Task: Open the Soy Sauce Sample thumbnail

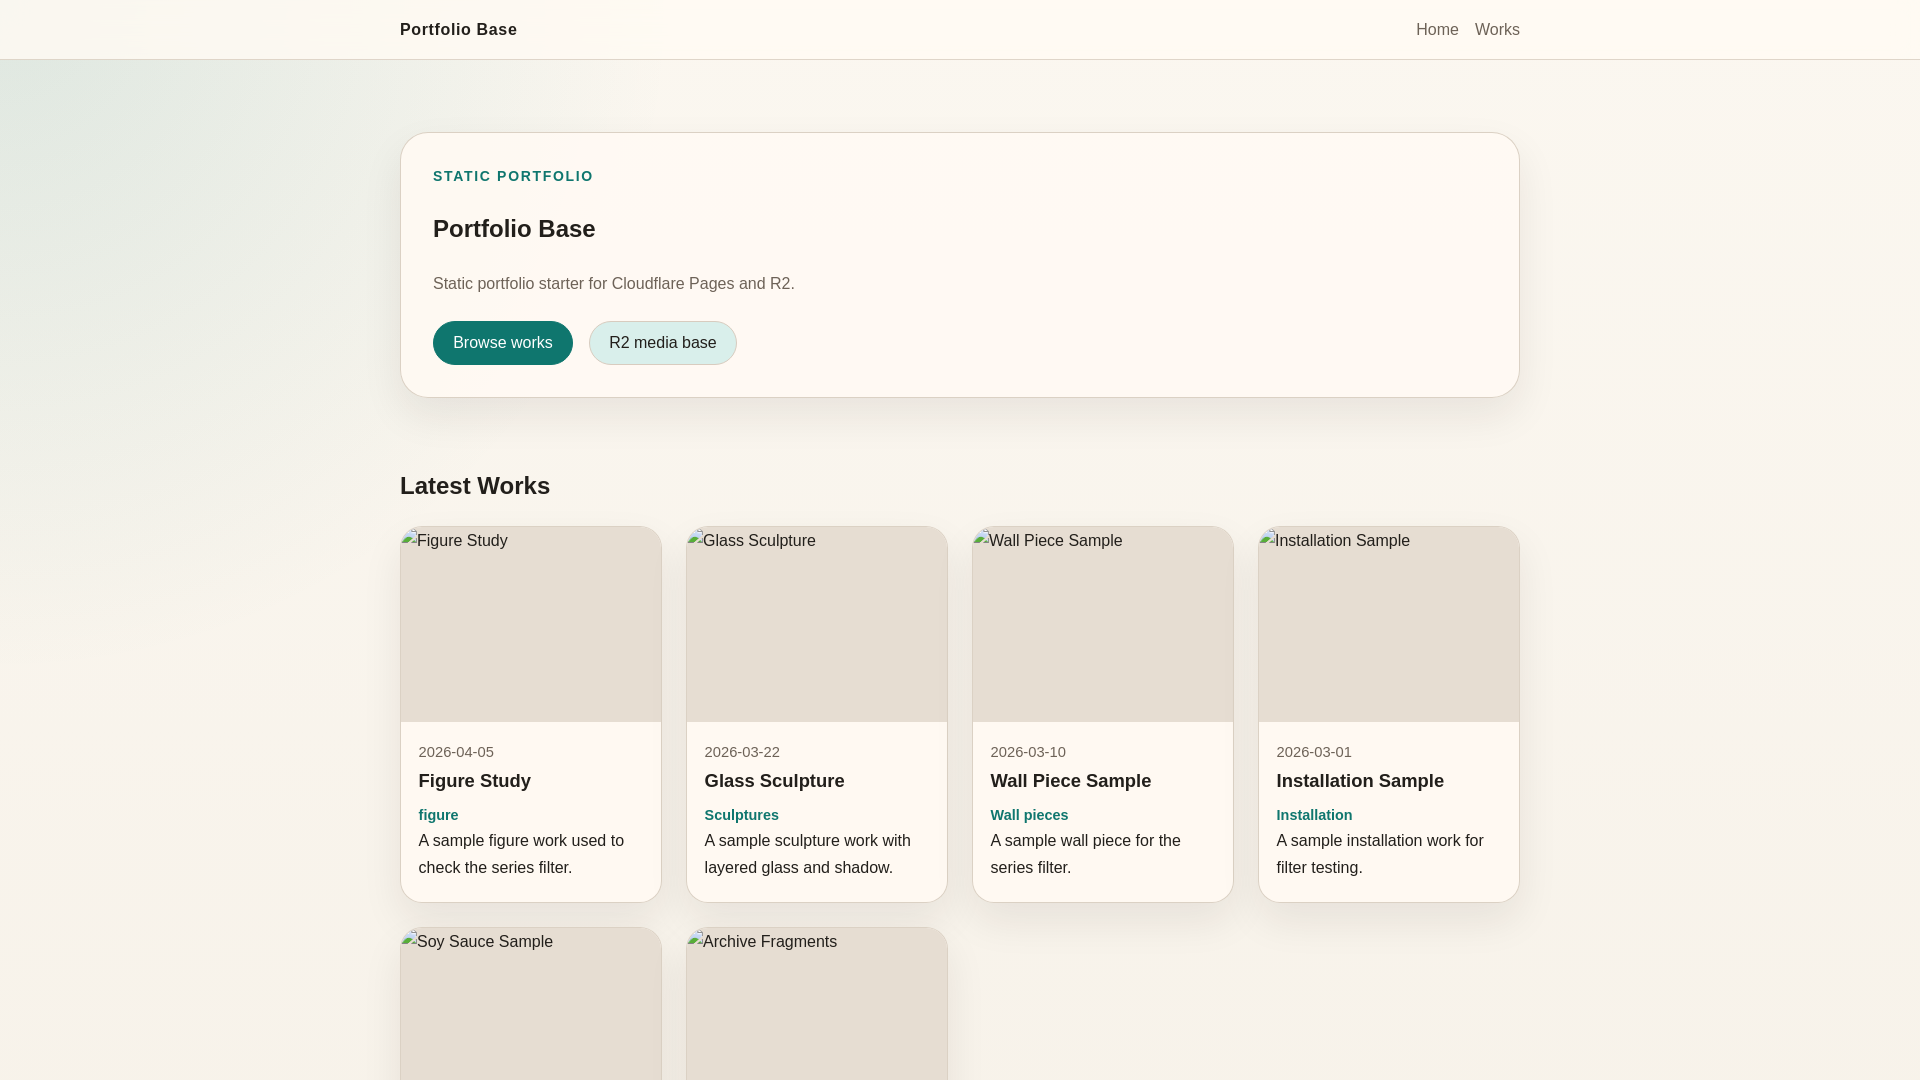Action: (531, 1004)
